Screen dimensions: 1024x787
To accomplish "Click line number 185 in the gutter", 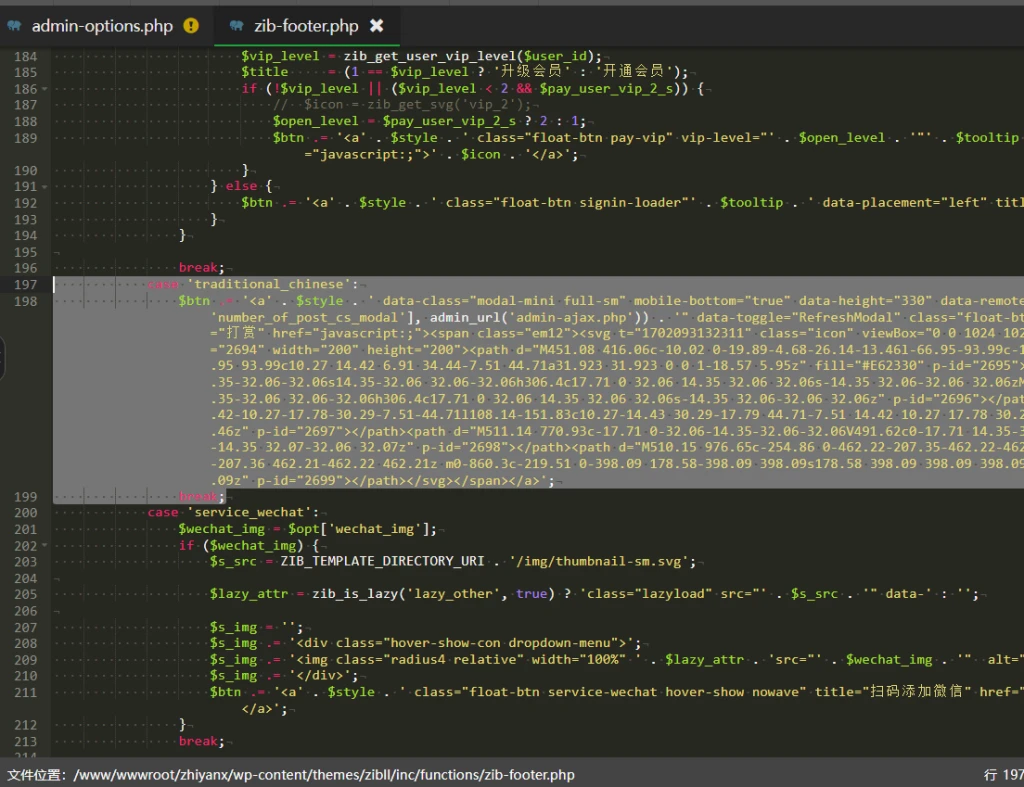I will click(25, 72).
